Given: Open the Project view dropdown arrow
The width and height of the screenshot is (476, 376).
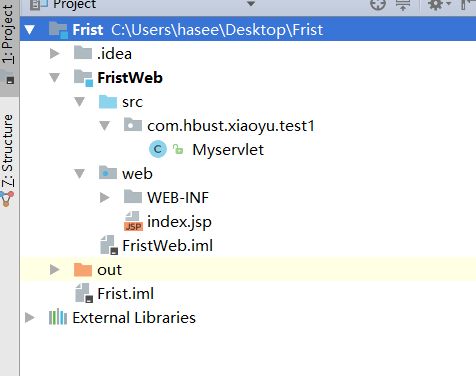Looking at the screenshot, I should tap(251, 4).
